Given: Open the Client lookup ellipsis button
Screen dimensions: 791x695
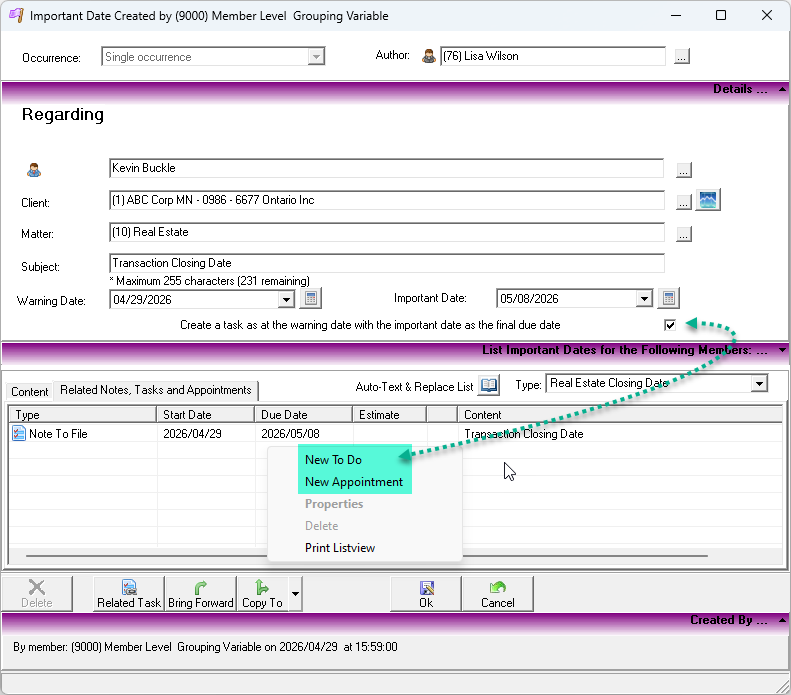Looking at the screenshot, I should [x=684, y=202].
